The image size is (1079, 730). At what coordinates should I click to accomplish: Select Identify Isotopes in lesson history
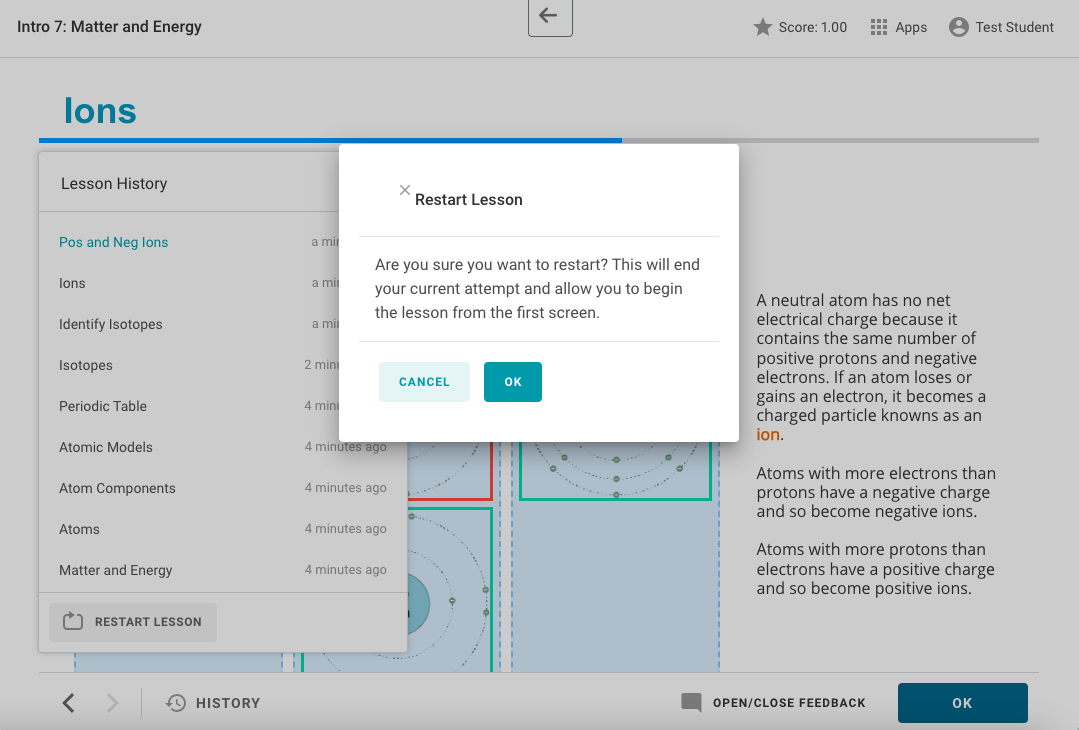[110, 324]
